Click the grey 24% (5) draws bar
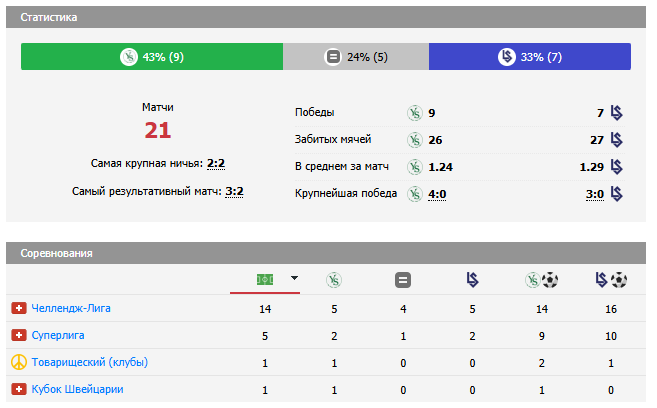Viewport: 657px width, 408px height. pyautogui.click(x=356, y=57)
